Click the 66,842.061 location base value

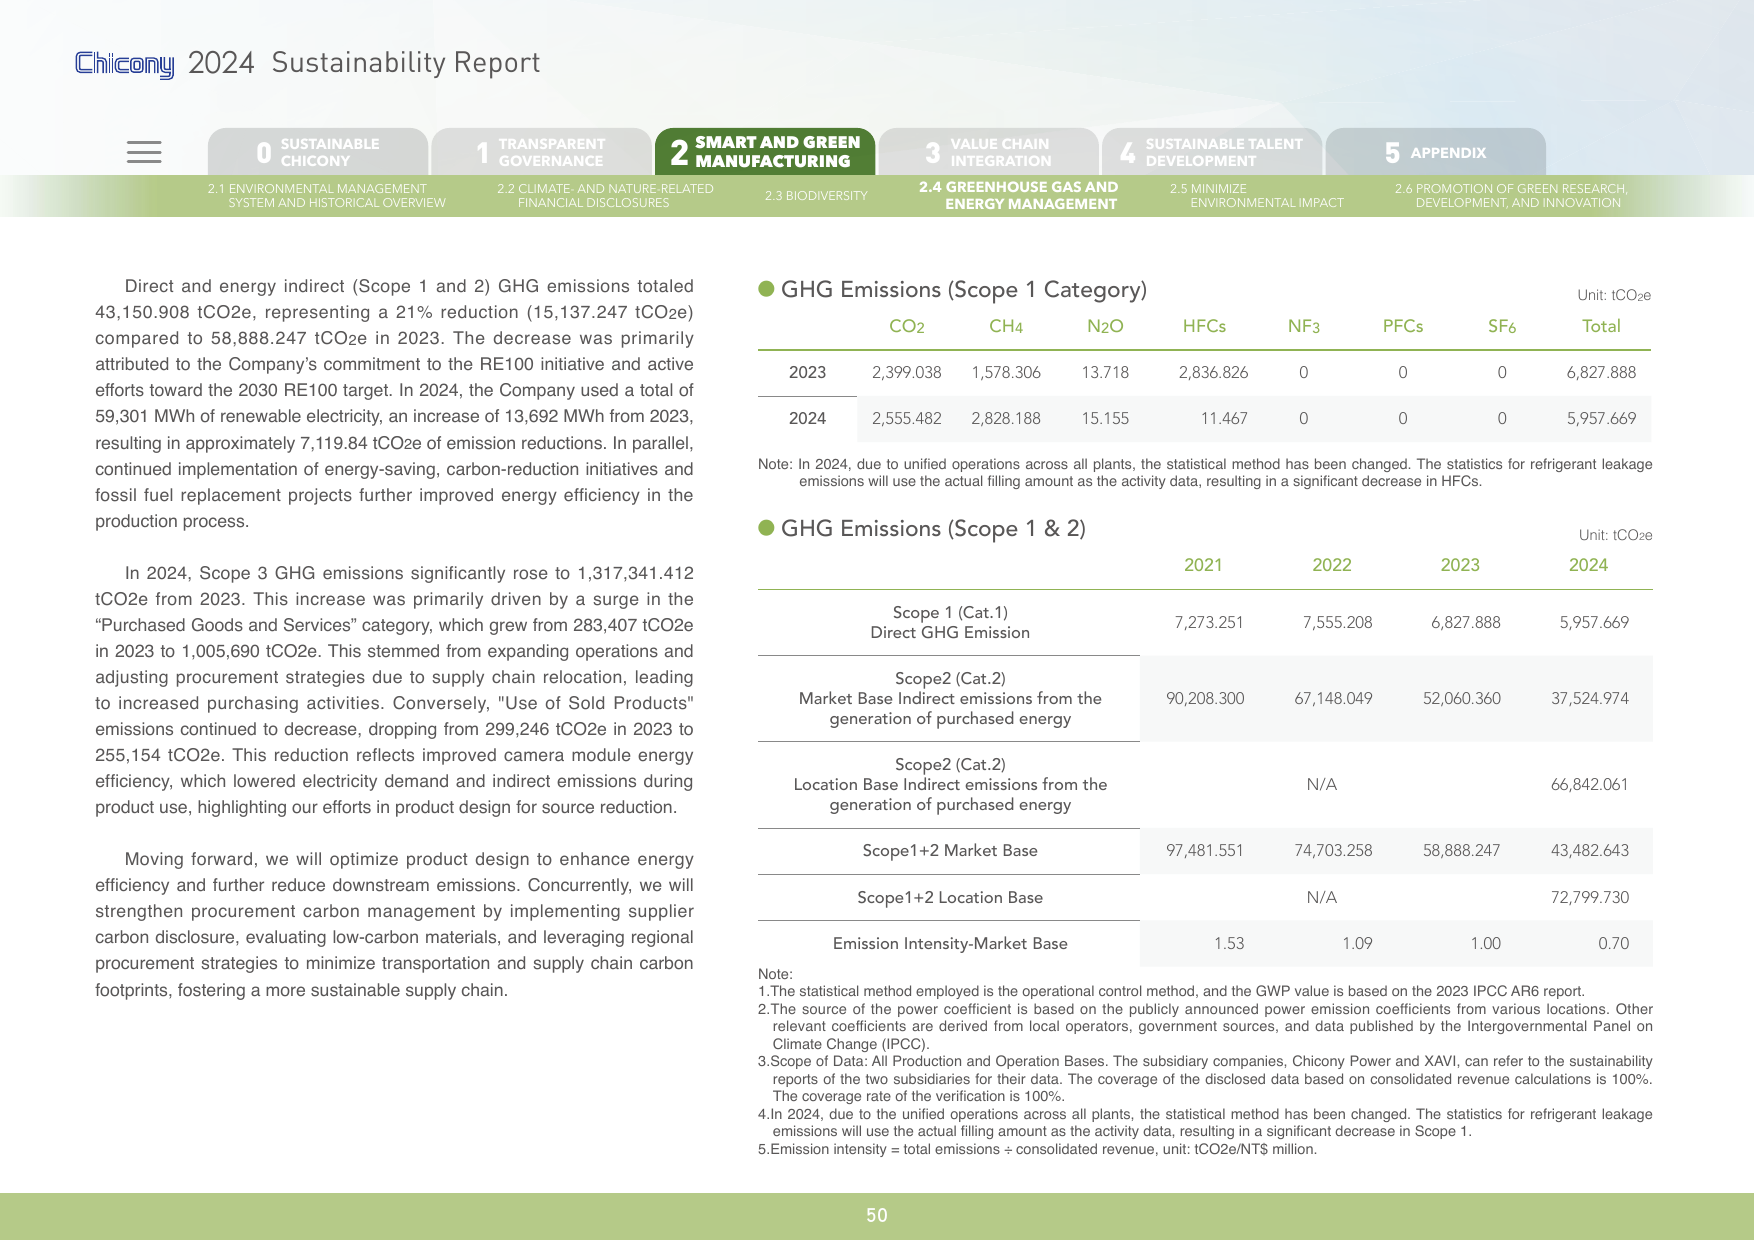pos(1590,785)
